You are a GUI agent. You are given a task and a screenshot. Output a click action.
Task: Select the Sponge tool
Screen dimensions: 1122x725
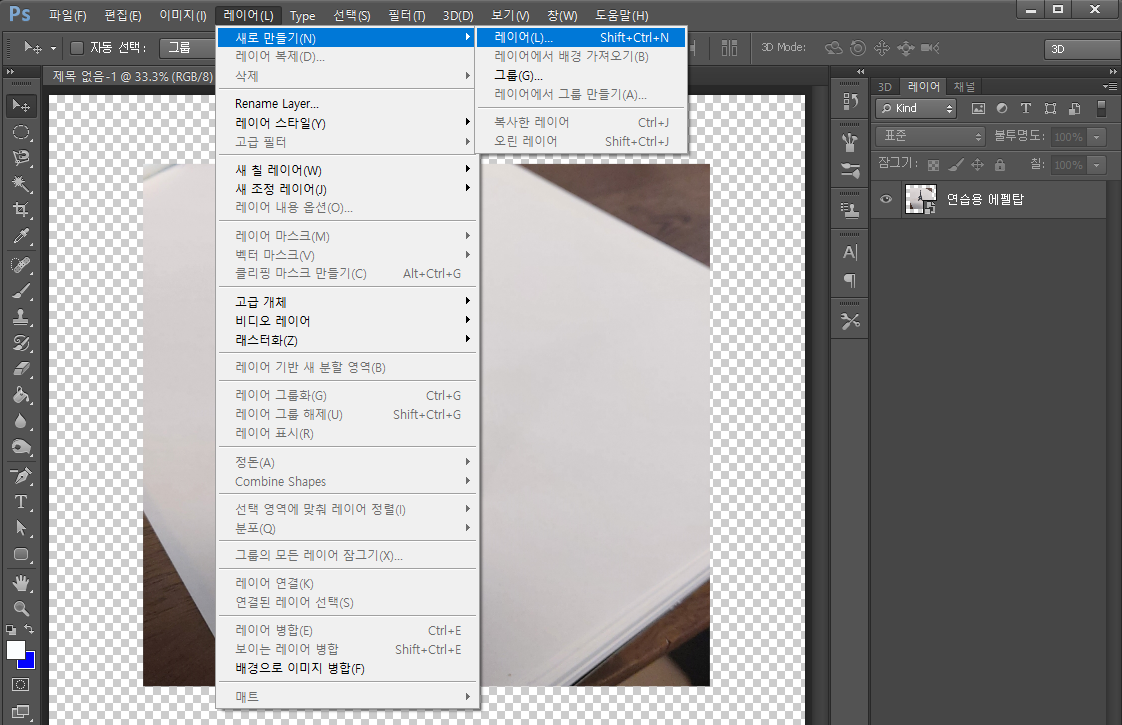click(x=21, y=447)
